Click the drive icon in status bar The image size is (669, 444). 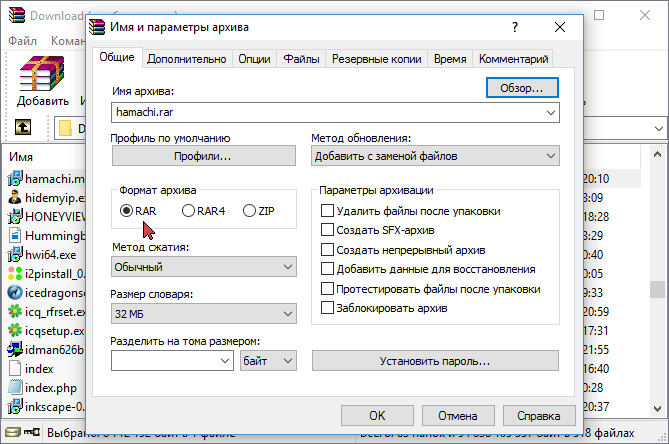[x=12, y=432]
